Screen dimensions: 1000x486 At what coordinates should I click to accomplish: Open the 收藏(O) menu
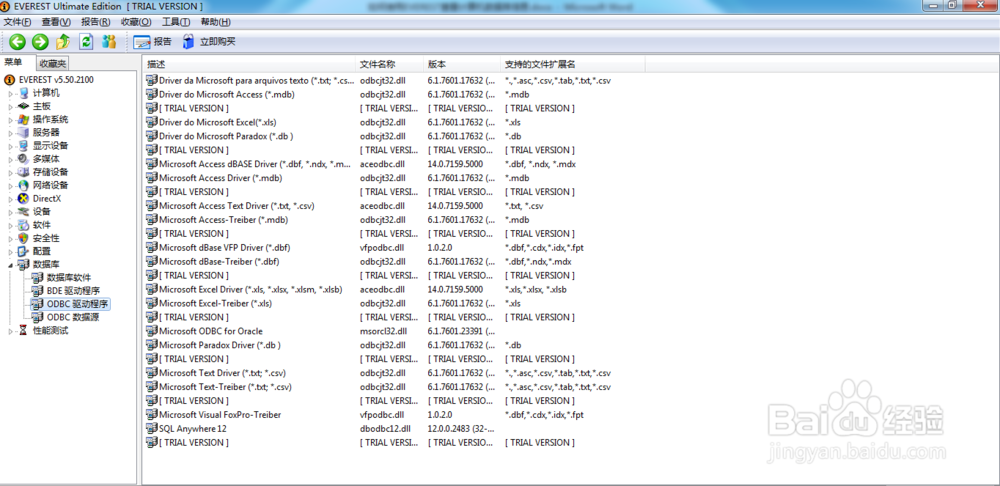point(136,22)
